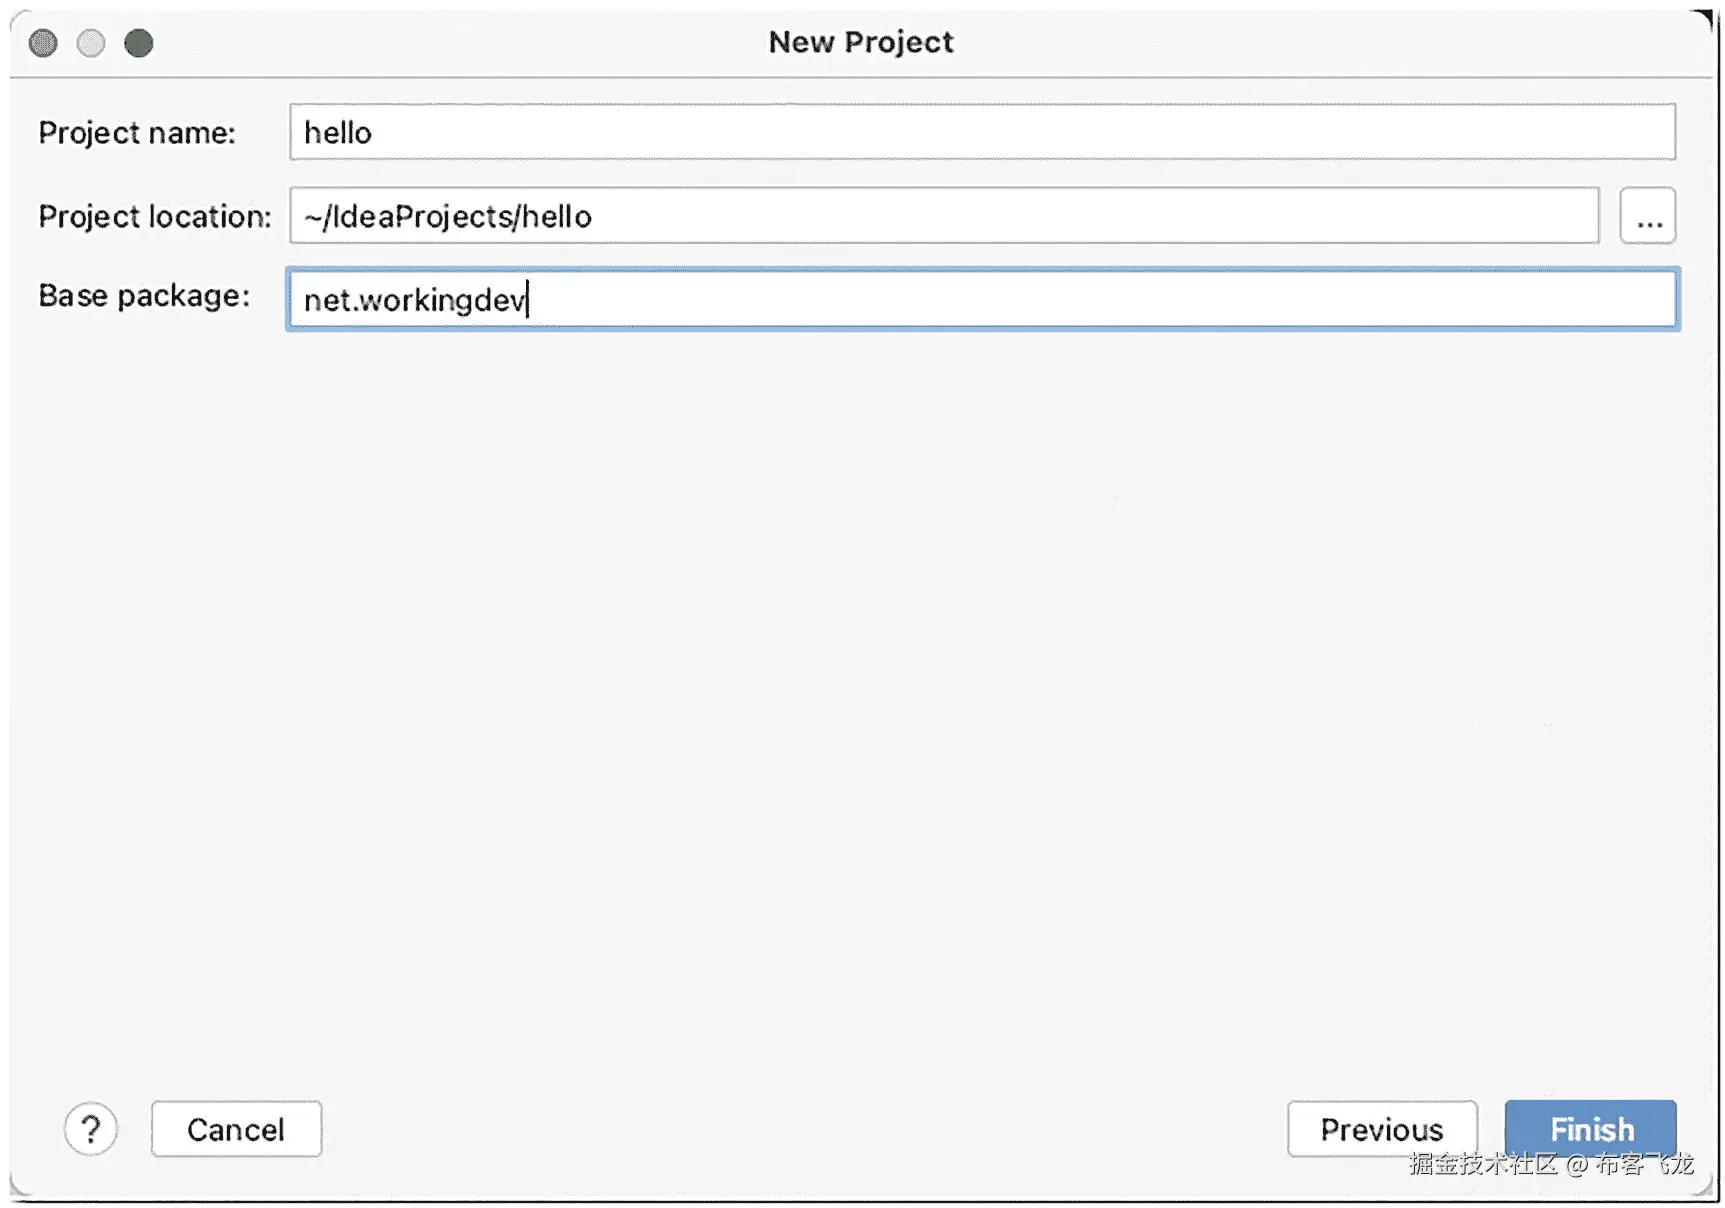
Task: Click the word 'hello' in Project name
Action: tap(338, 133)
